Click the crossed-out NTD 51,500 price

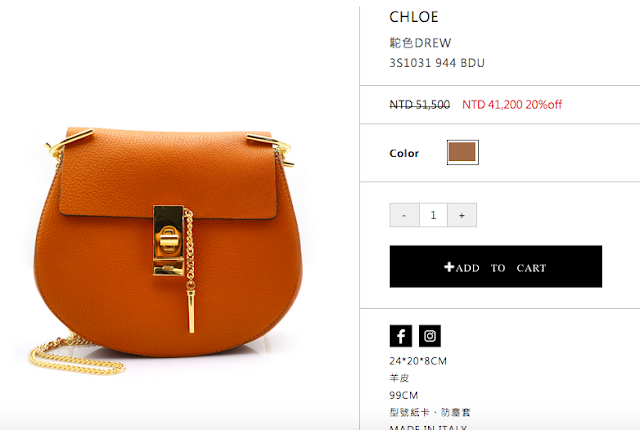420,105
